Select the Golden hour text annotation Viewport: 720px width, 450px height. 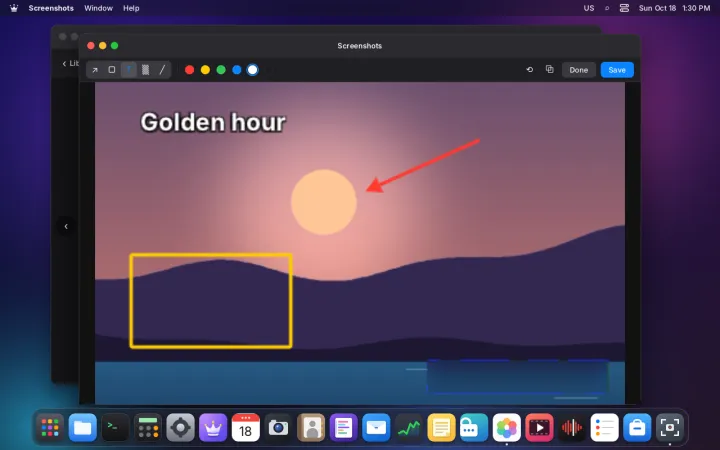point(213,123)
